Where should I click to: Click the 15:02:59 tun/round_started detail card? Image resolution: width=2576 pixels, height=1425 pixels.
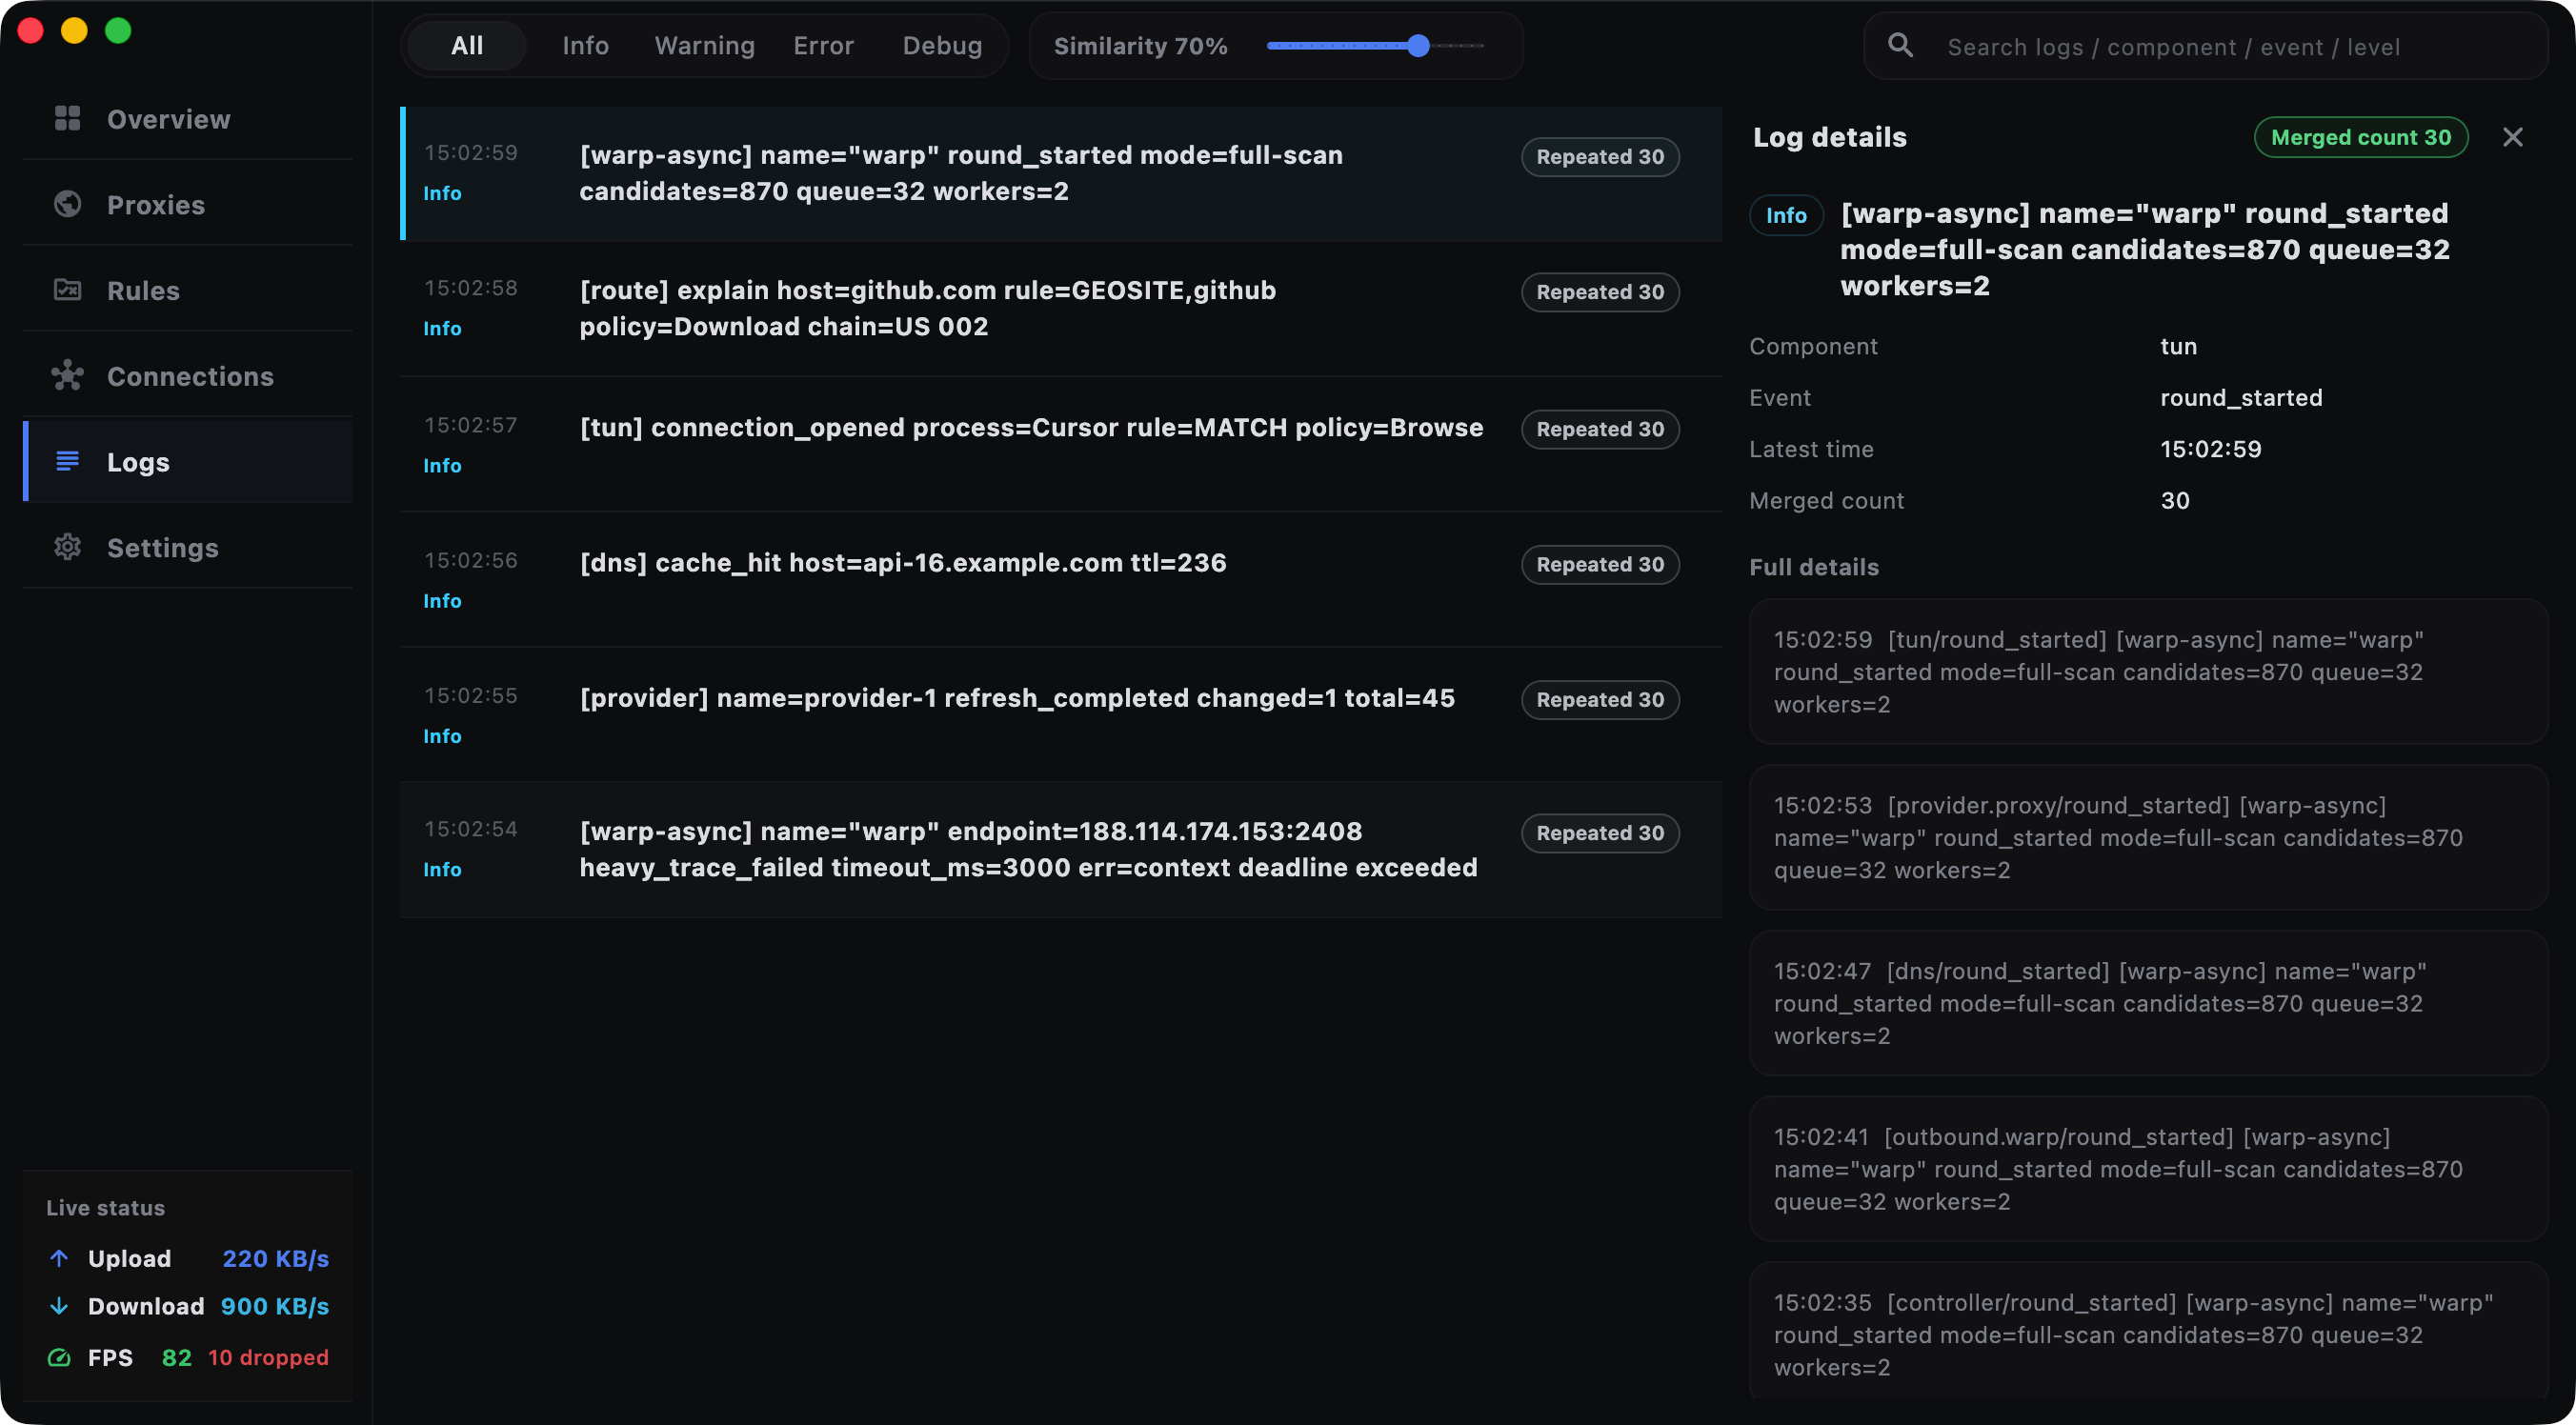2147,671
